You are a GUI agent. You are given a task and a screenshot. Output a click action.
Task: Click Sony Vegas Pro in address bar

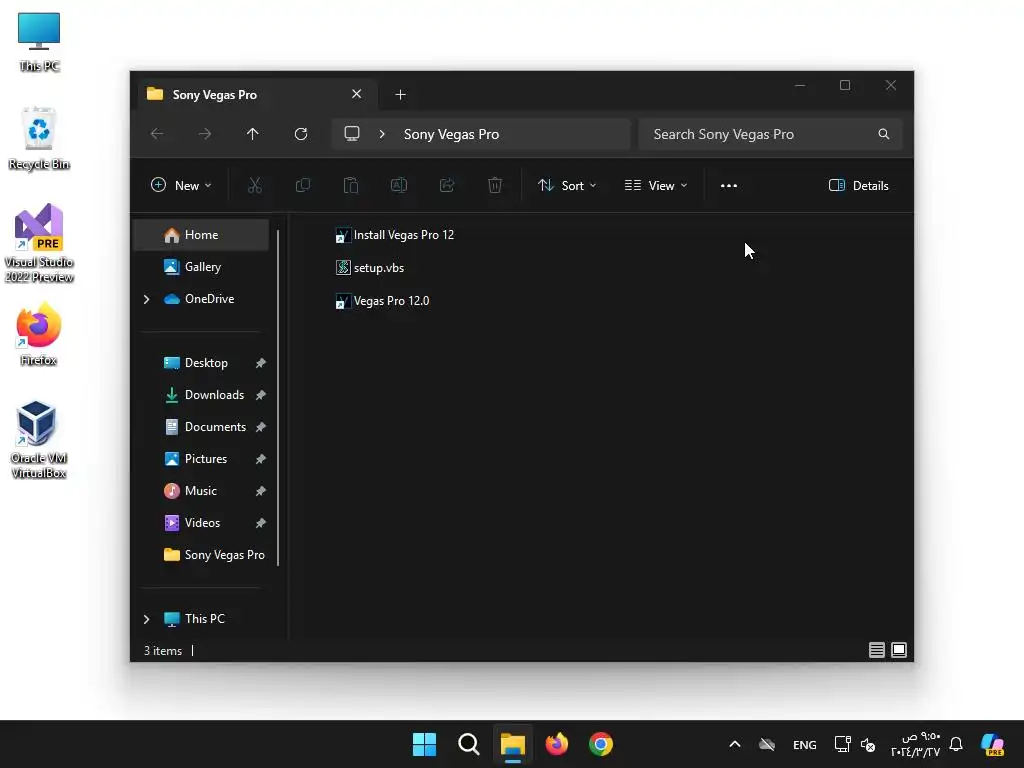[451, 134]
